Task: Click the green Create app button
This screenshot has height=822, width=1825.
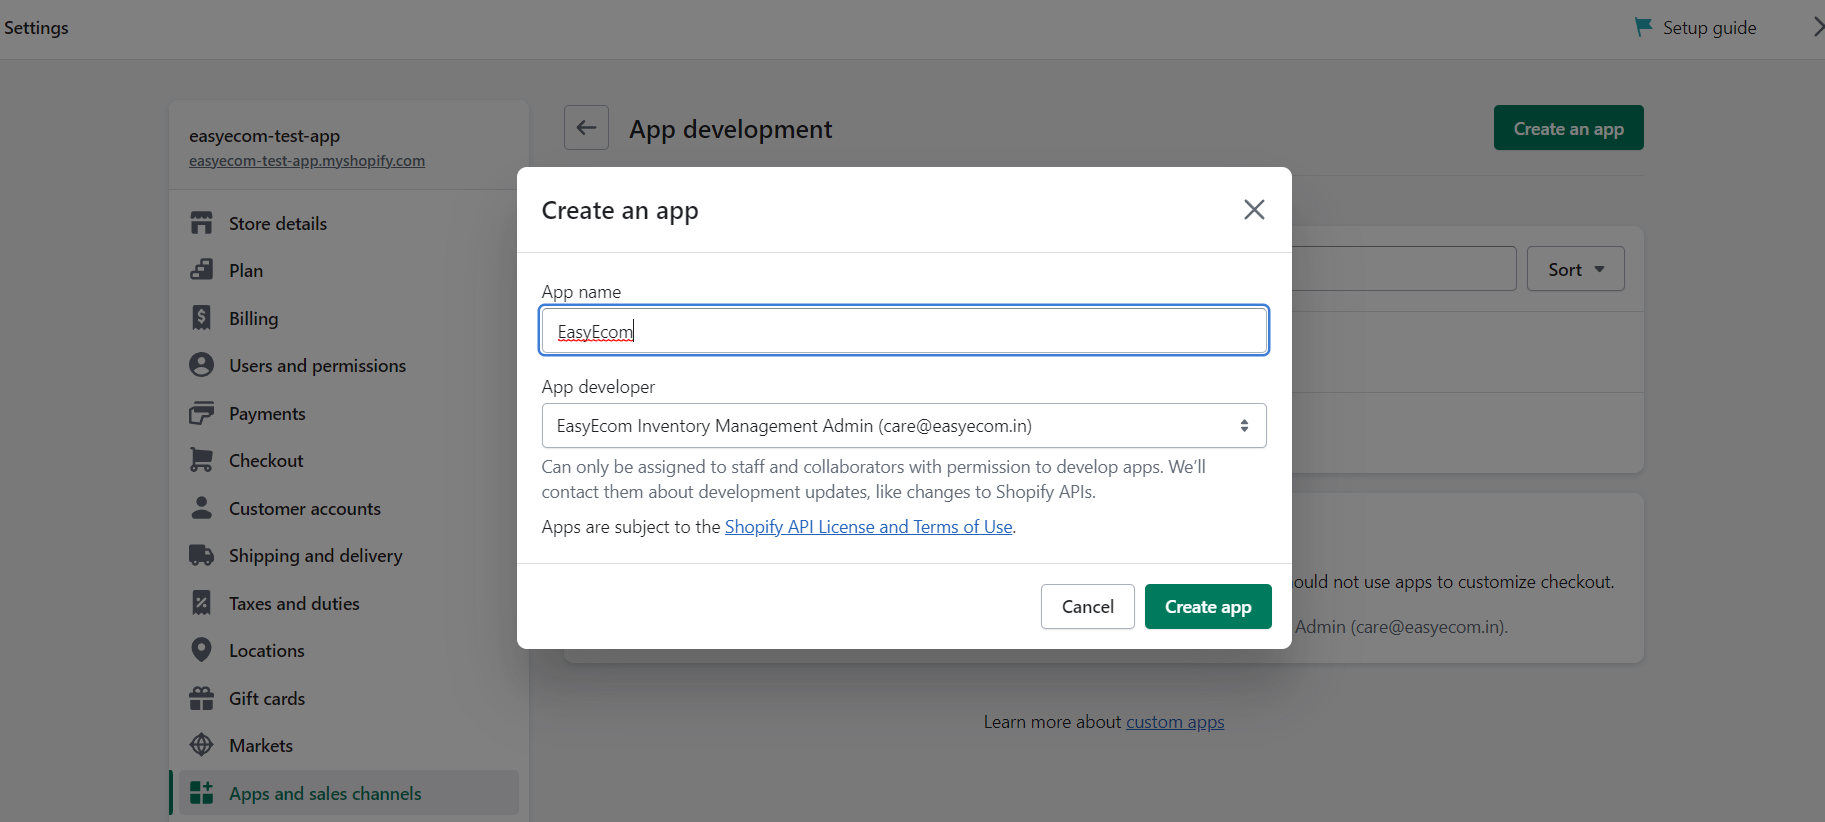Action: coord(1208,607)
